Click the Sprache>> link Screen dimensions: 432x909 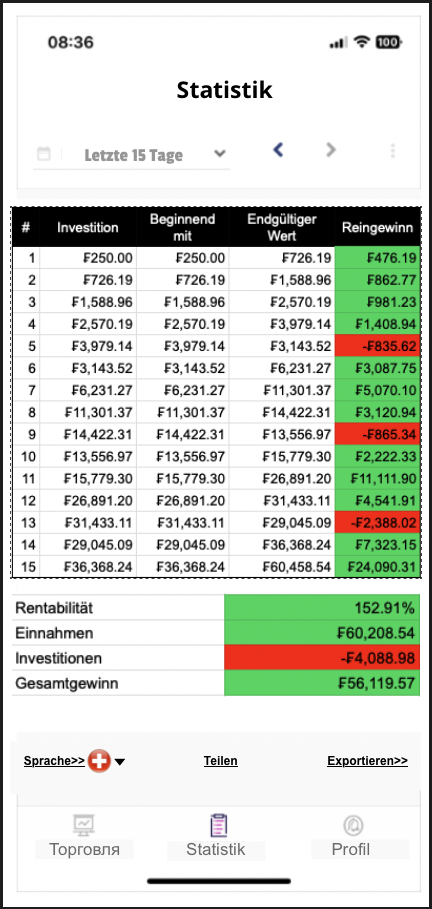[x=55, y=761]
